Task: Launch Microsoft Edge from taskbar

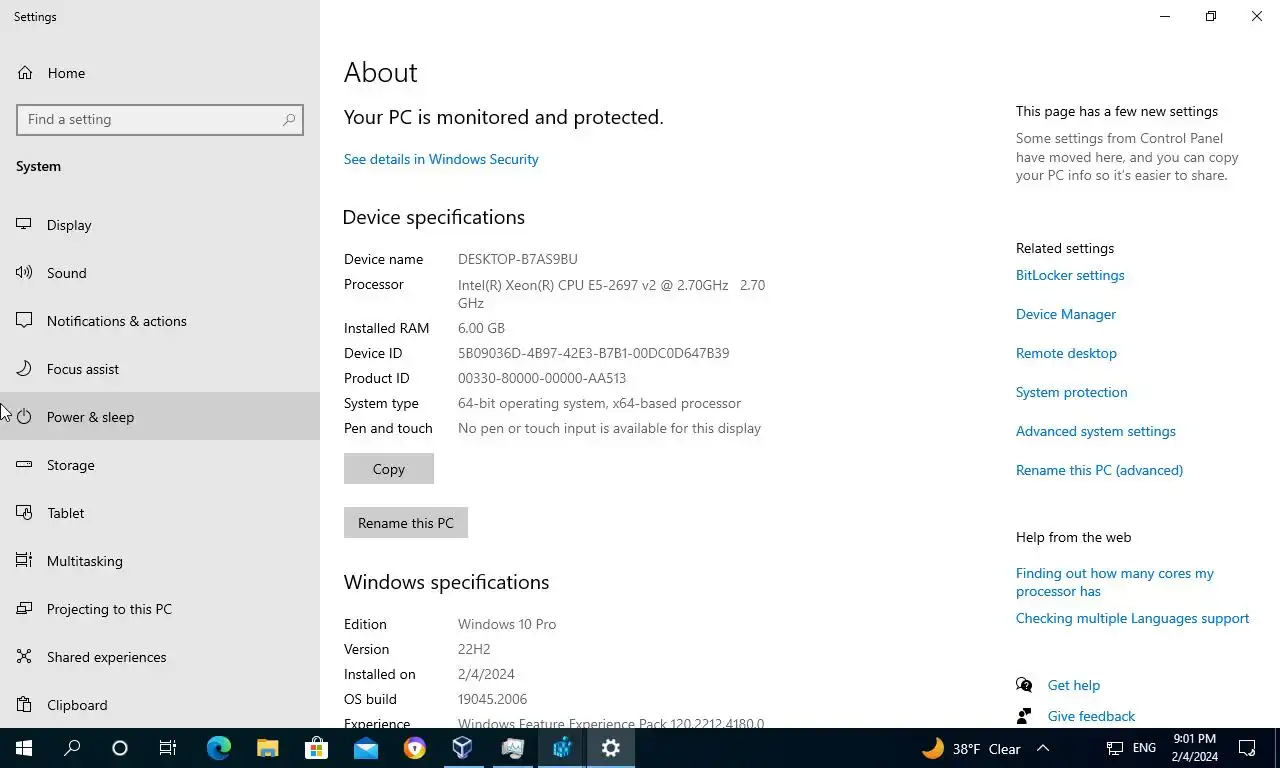Action: coord(218,748)
